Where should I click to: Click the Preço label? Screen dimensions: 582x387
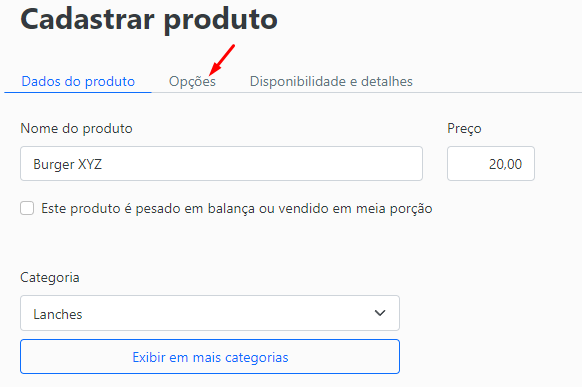[464, 129]
